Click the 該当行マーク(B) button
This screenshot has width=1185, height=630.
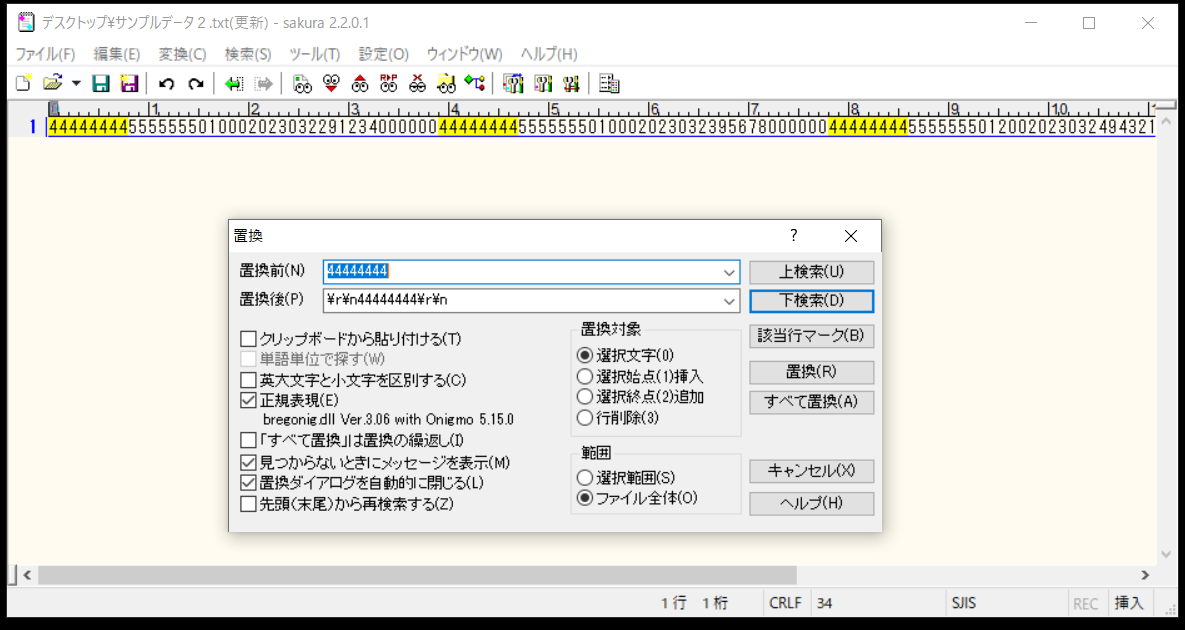point(812,336)
